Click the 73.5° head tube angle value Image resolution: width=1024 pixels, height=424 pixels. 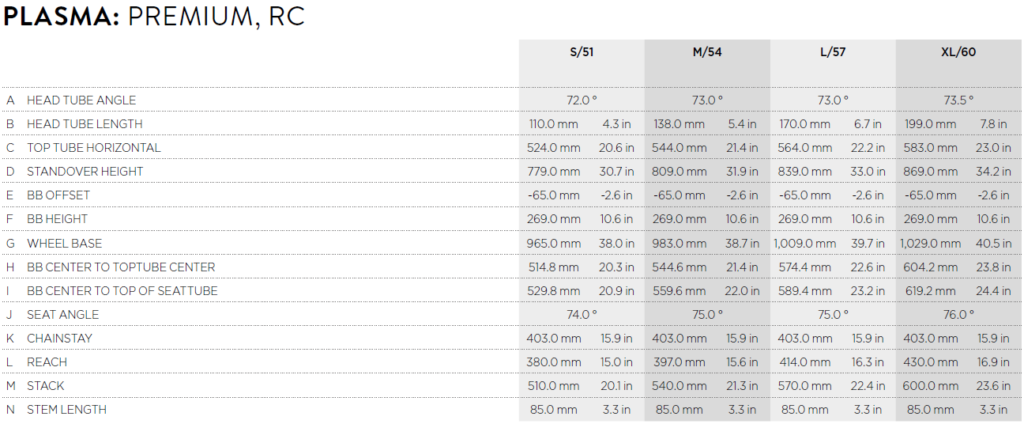click(959, 100)
